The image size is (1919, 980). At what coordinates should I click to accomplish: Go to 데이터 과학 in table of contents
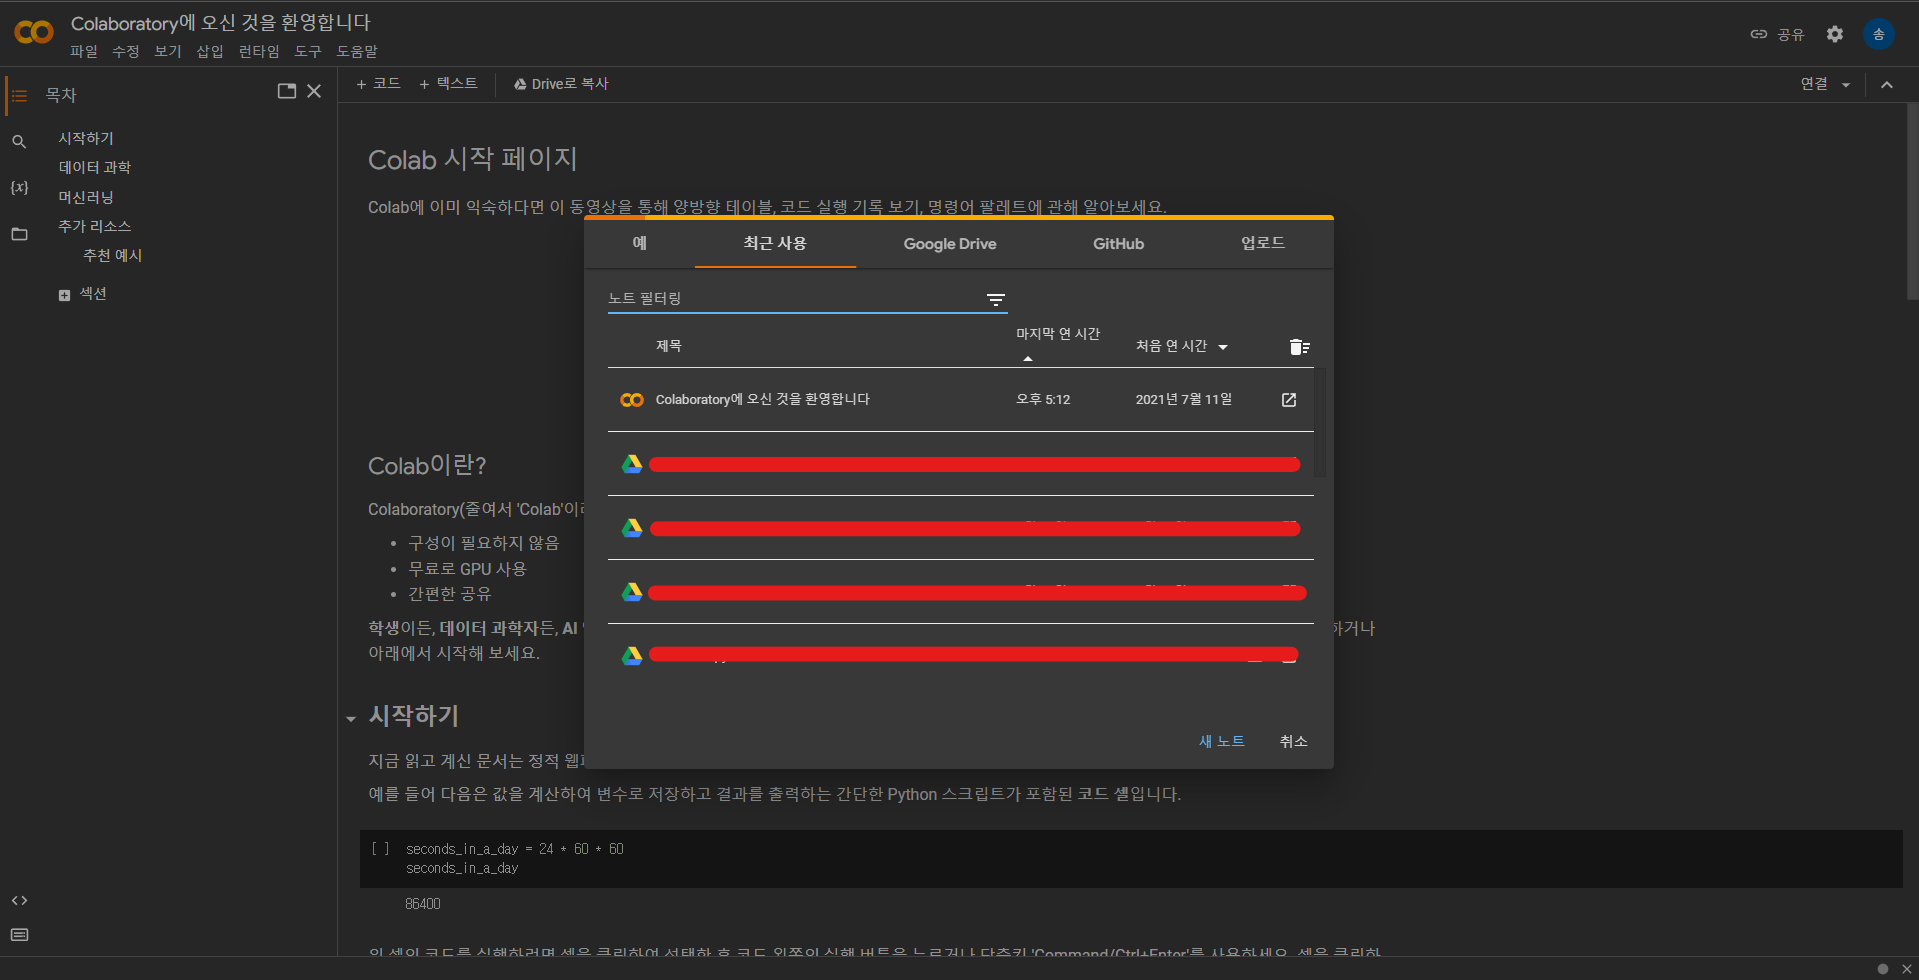click(94, 167)
